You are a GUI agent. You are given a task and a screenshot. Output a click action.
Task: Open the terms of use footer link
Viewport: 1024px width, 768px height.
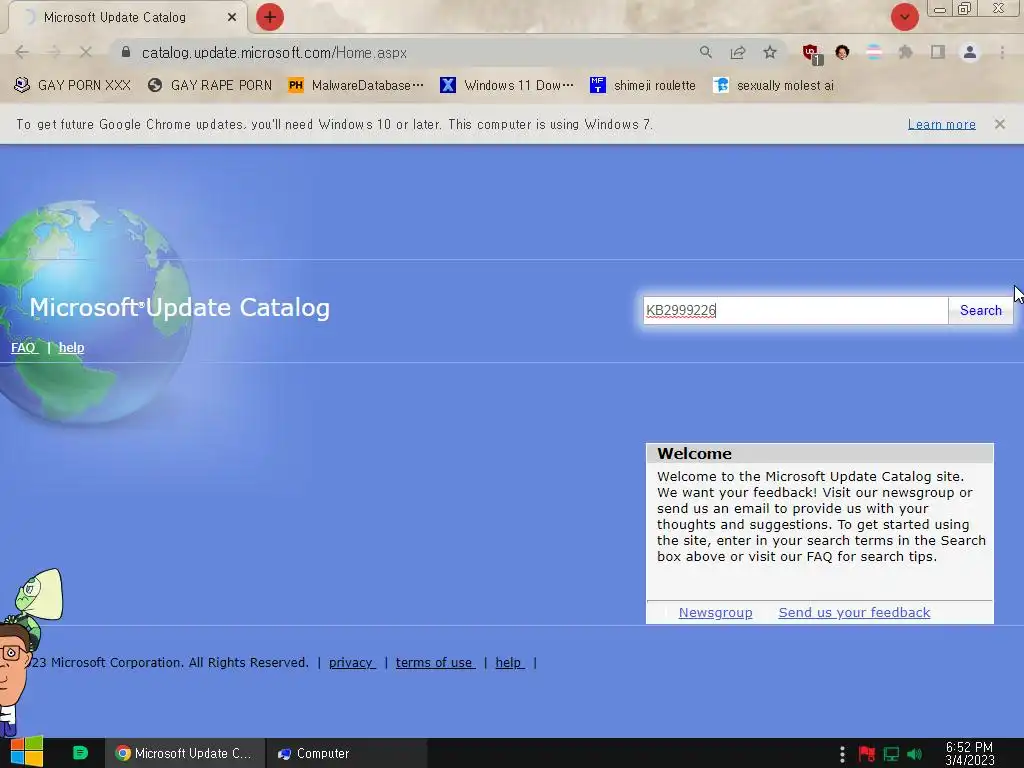(434, 662)
